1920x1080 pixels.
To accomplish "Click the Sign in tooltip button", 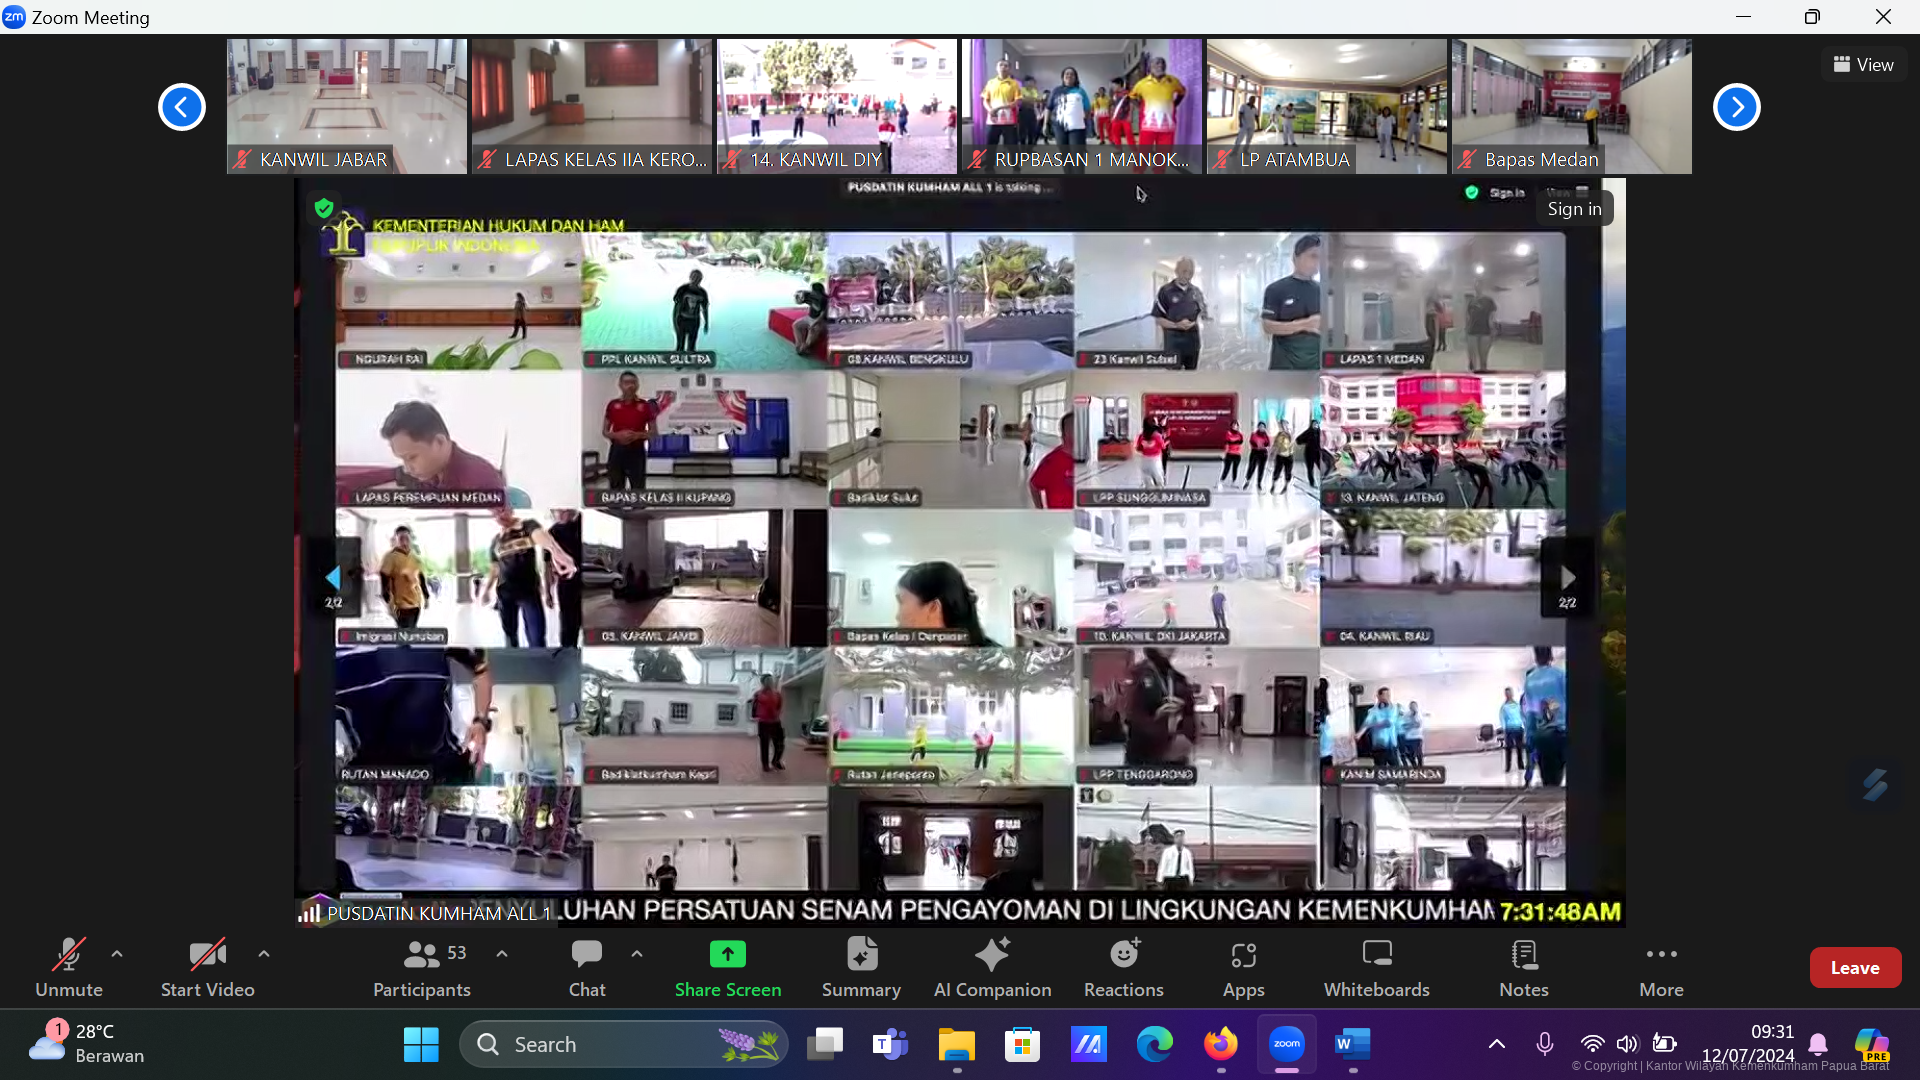I will tap(1574, 208).
